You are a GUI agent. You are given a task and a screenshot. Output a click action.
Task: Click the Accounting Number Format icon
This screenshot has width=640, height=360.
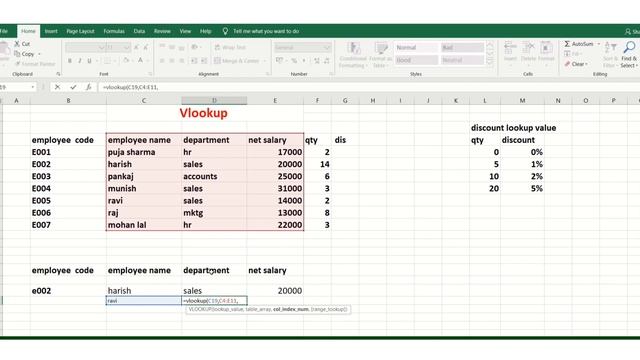(280, 61)
